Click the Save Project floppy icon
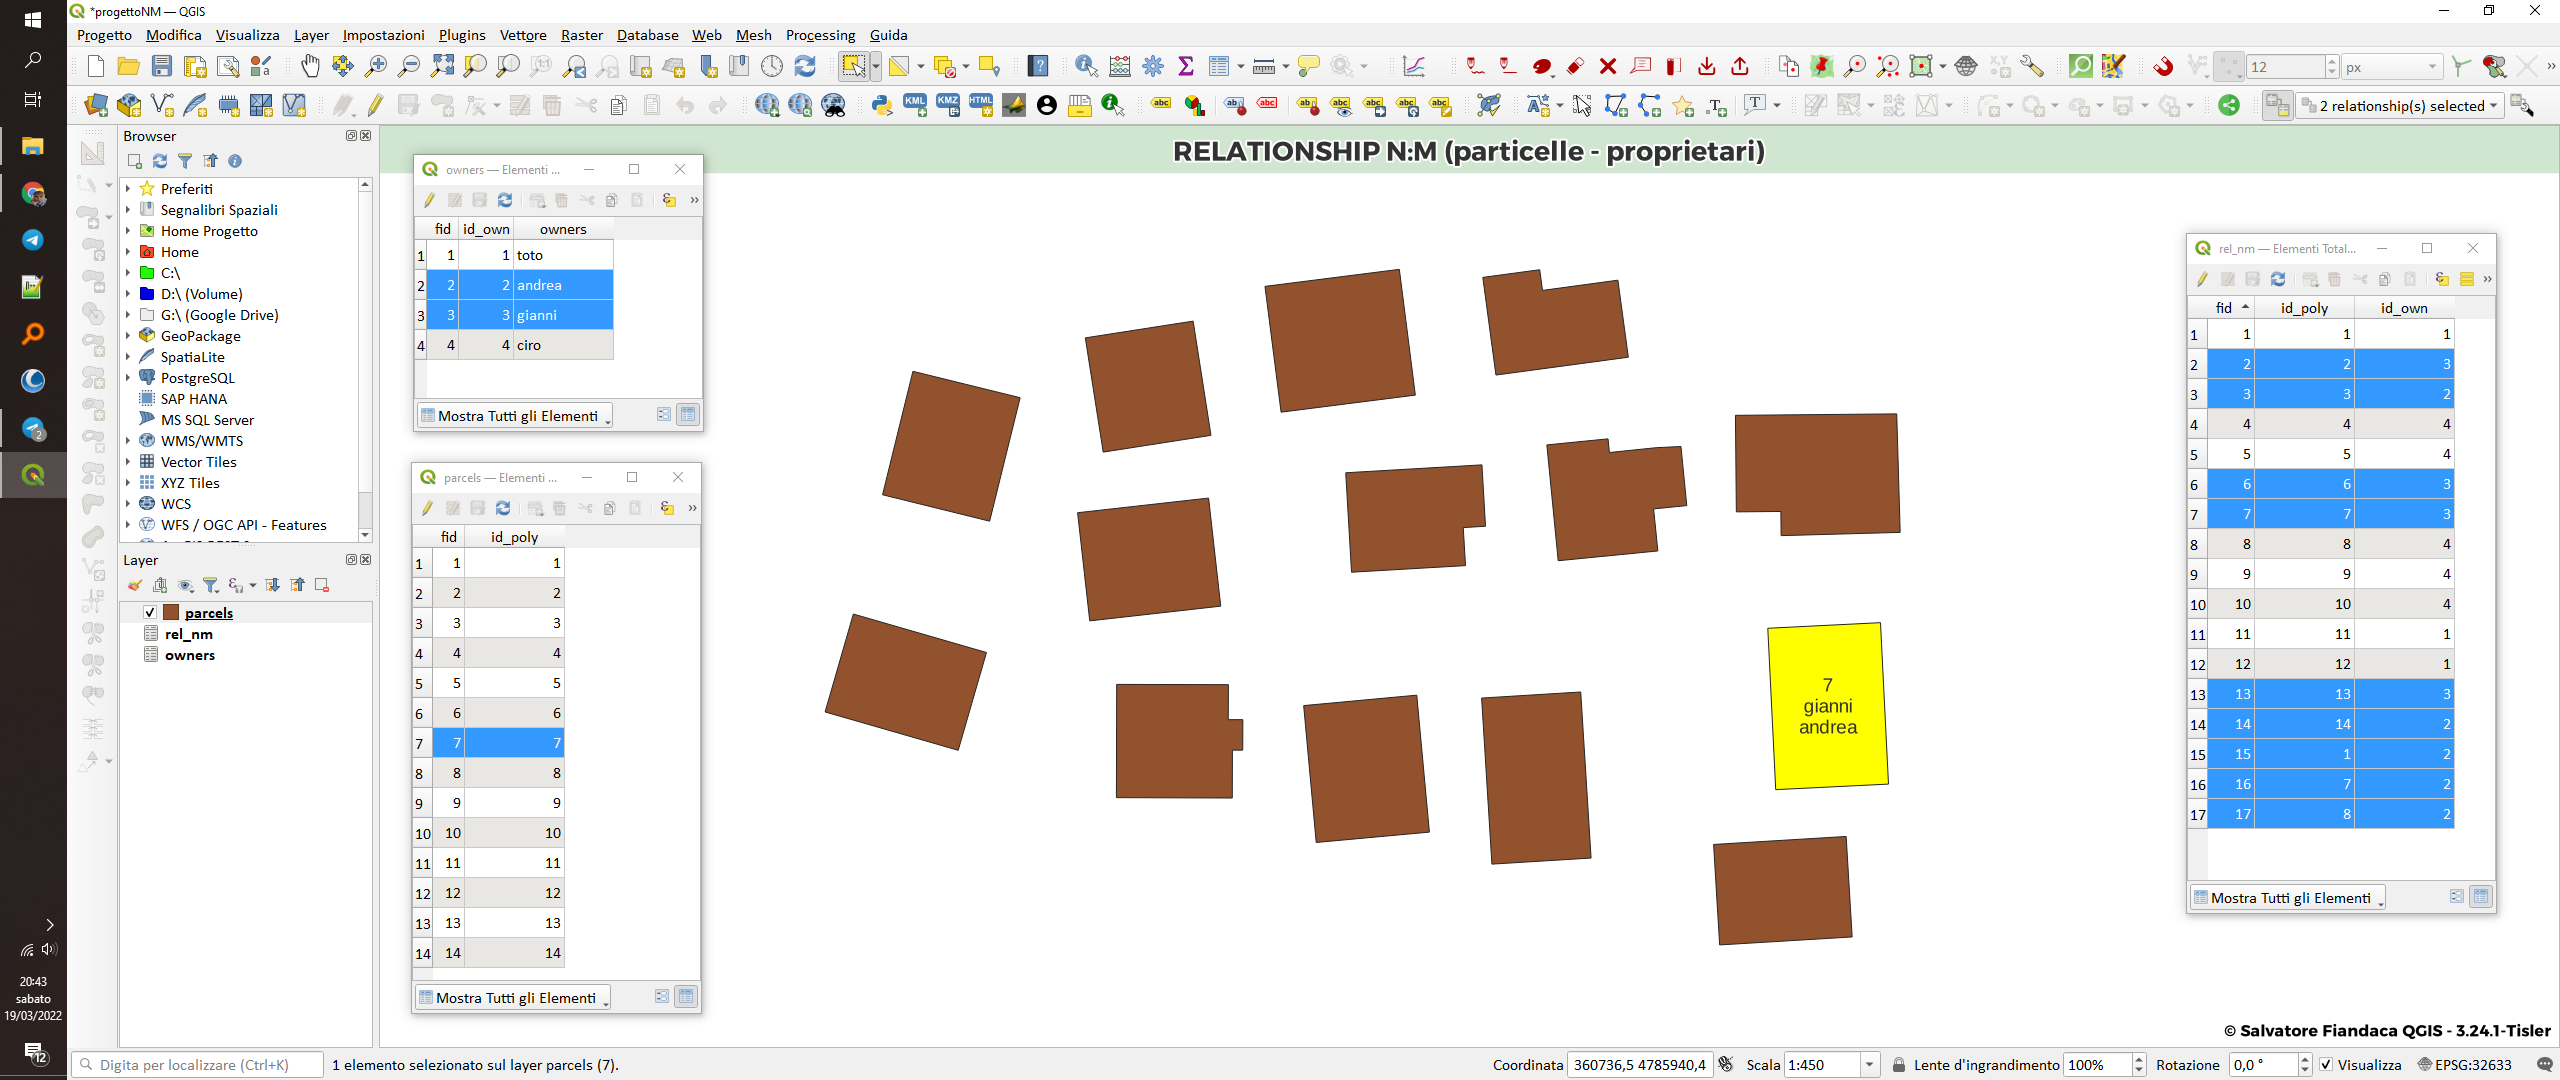Screen dimensions: 2560x1080 pyautogui.click(x=162, y=66)
